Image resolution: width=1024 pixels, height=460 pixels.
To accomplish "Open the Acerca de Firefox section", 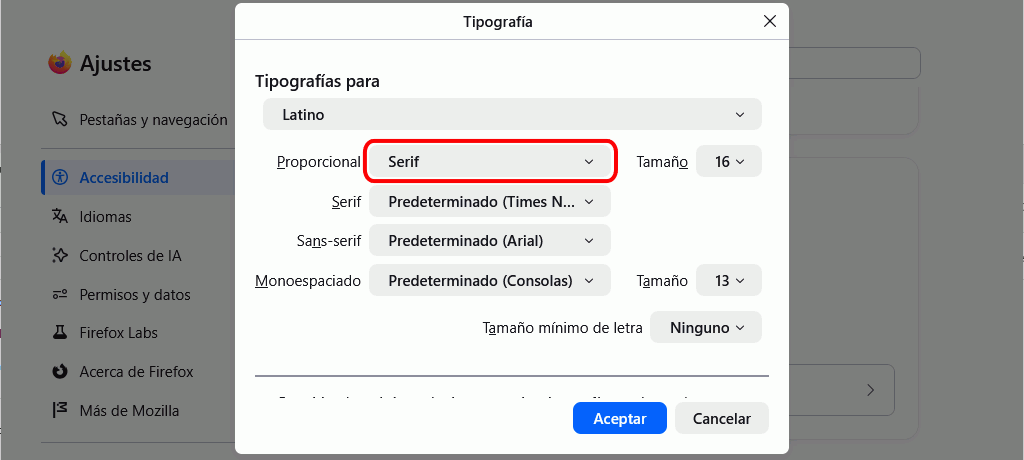I will (138, 372).
